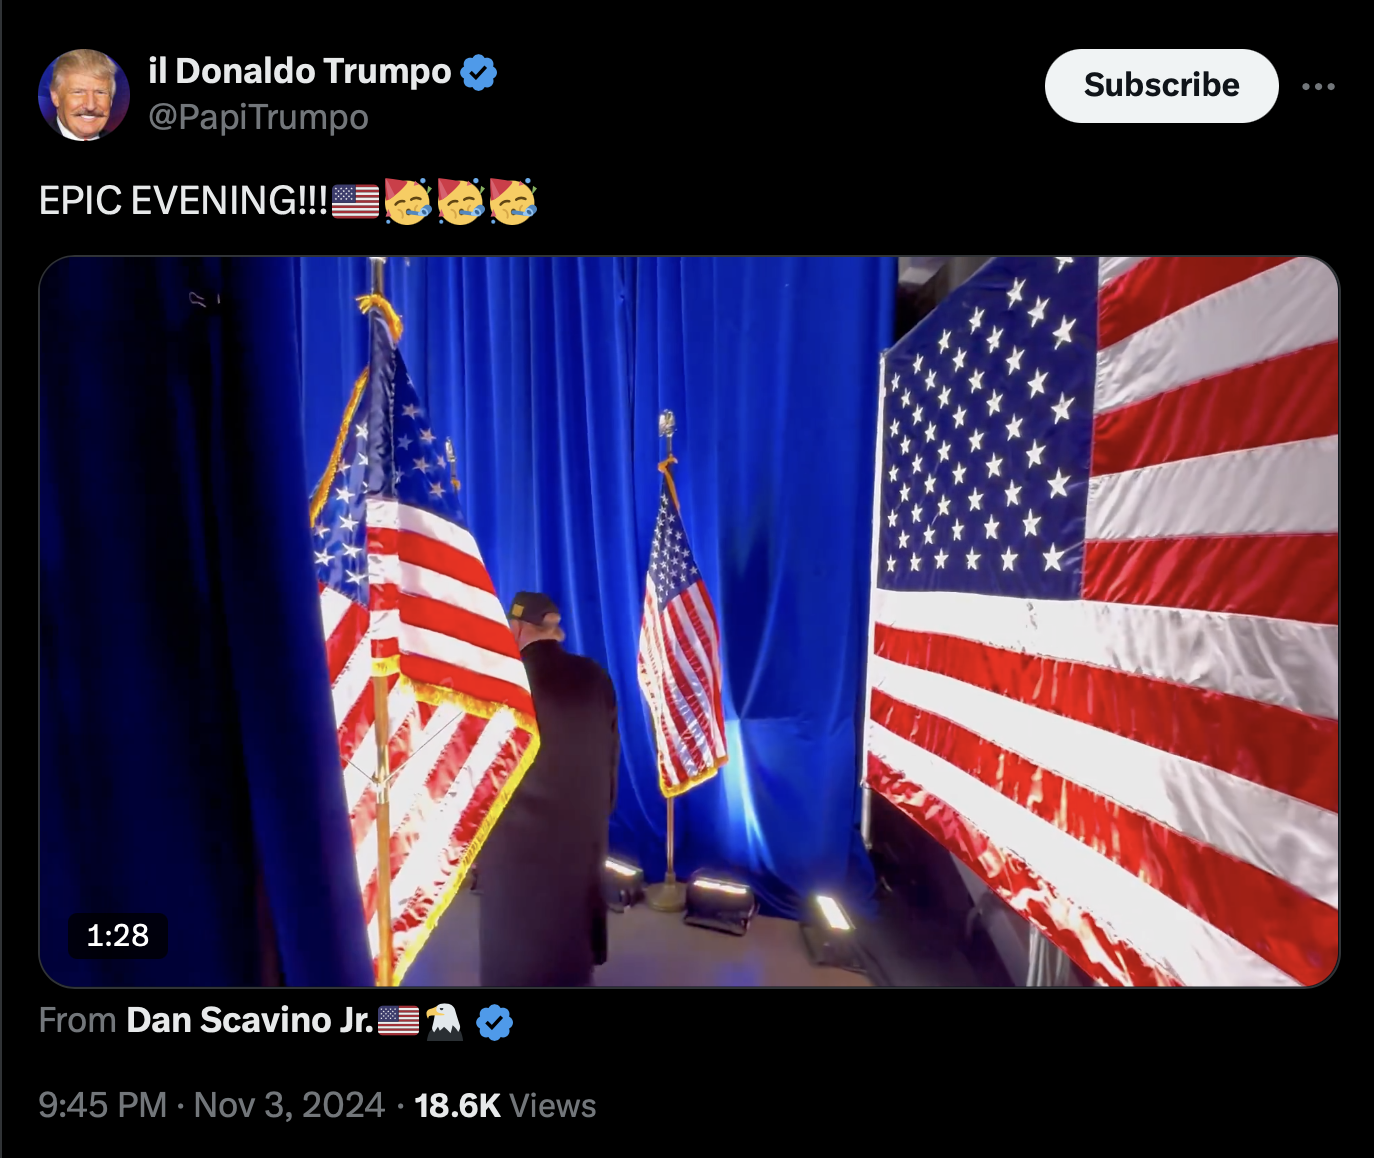Click the Nov 3, 2024 post date
Image resolution: width=1374 pixels, height=1158 pixels.
(x=289, y=1105)
